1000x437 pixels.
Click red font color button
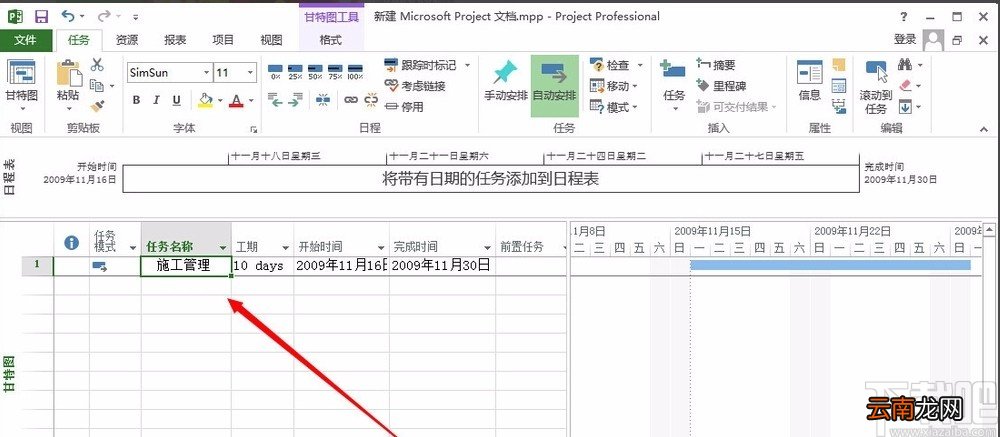pos(237,100)
